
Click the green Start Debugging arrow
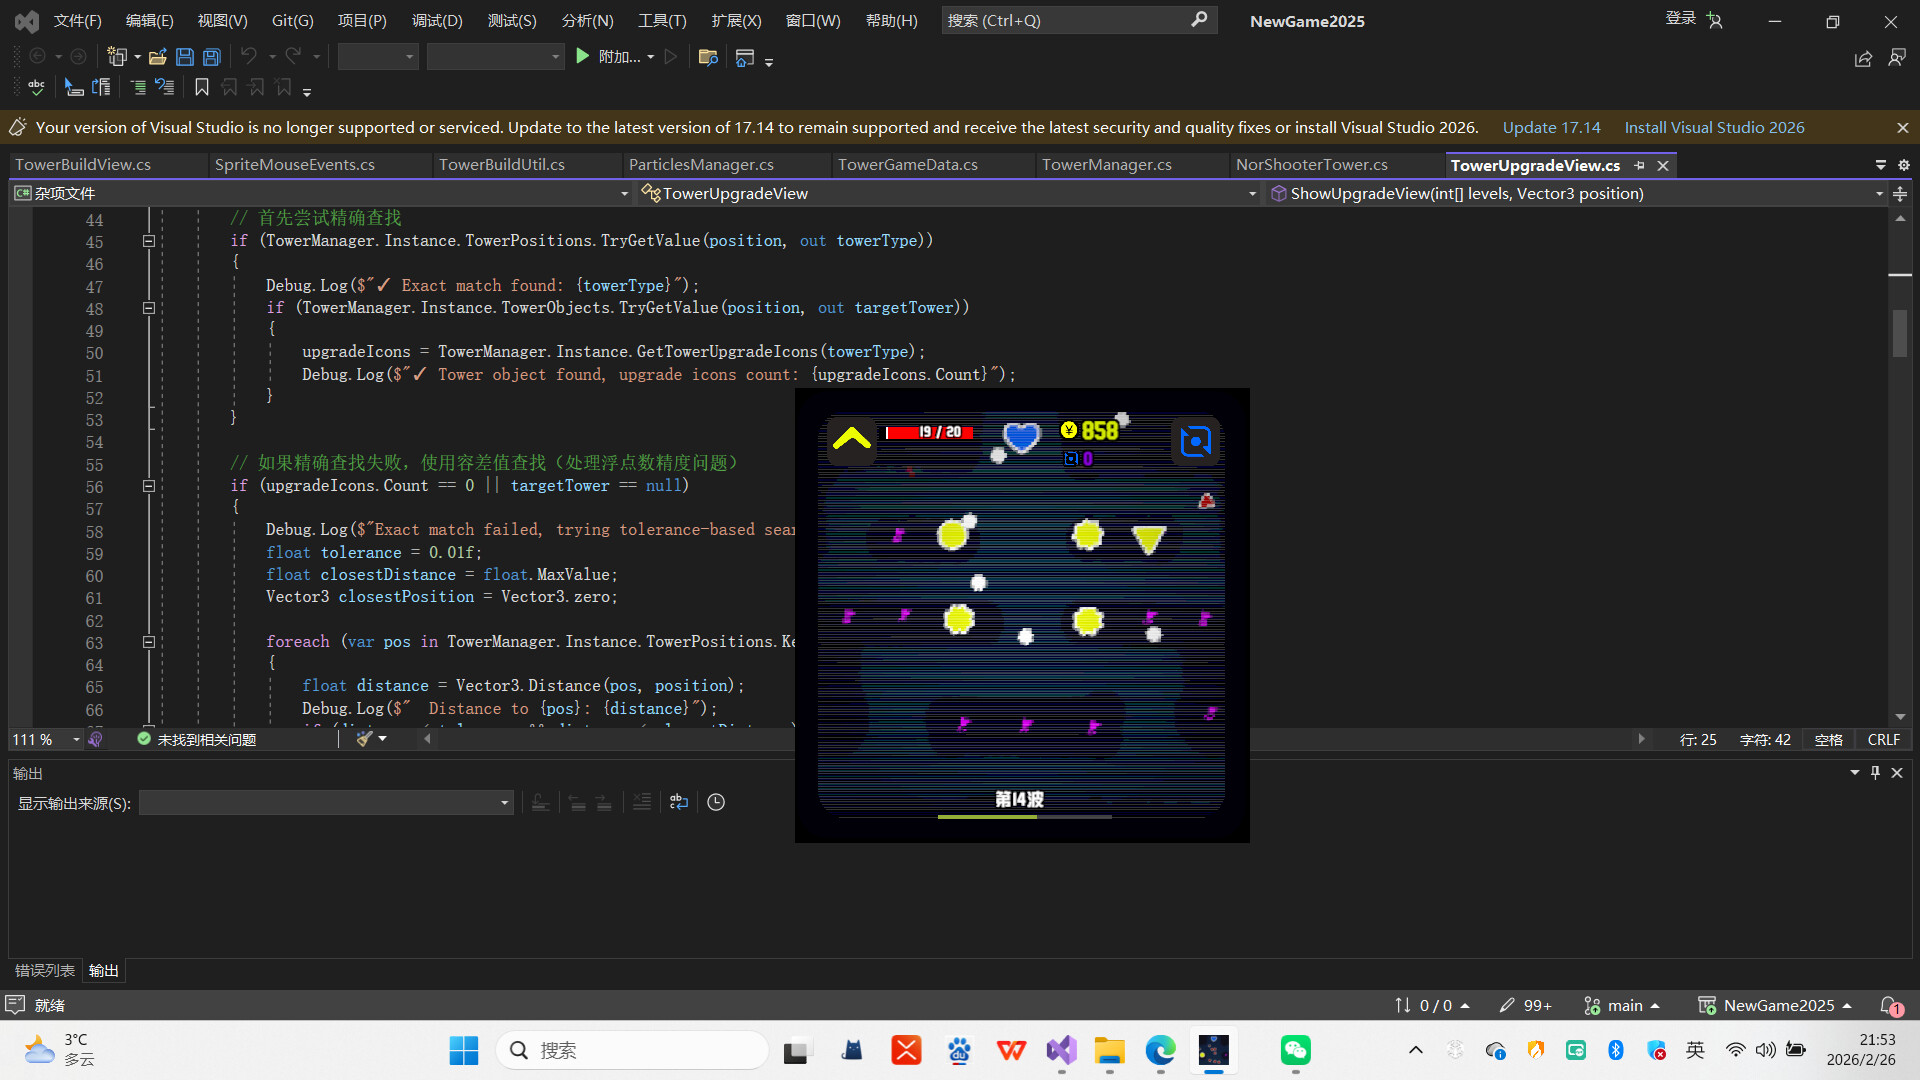pos(583,57)
